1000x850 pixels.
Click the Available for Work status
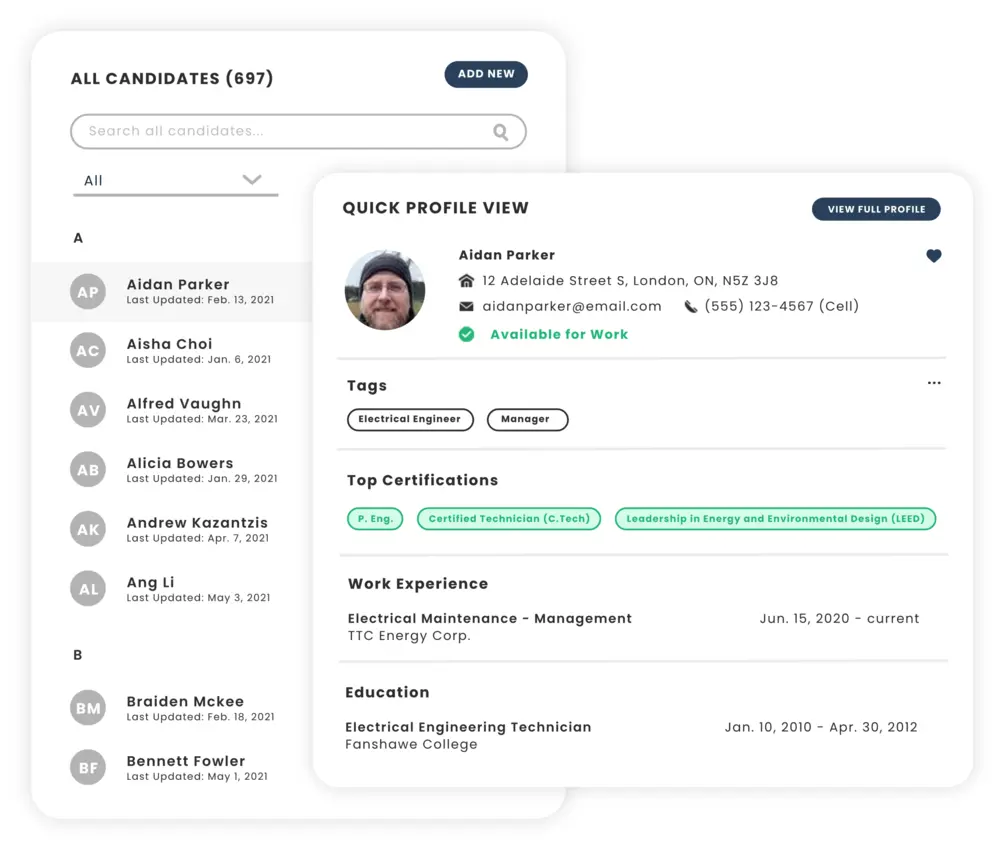tap(559, 334)
